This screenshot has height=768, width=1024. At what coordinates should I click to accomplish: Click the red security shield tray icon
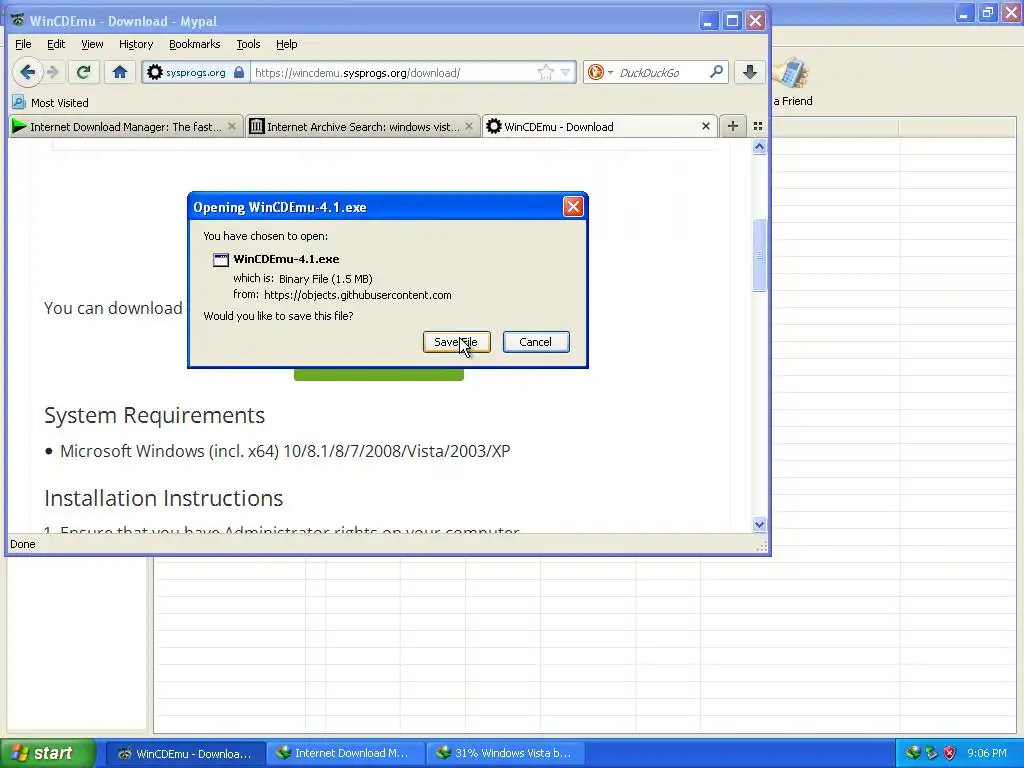(950, 753)
